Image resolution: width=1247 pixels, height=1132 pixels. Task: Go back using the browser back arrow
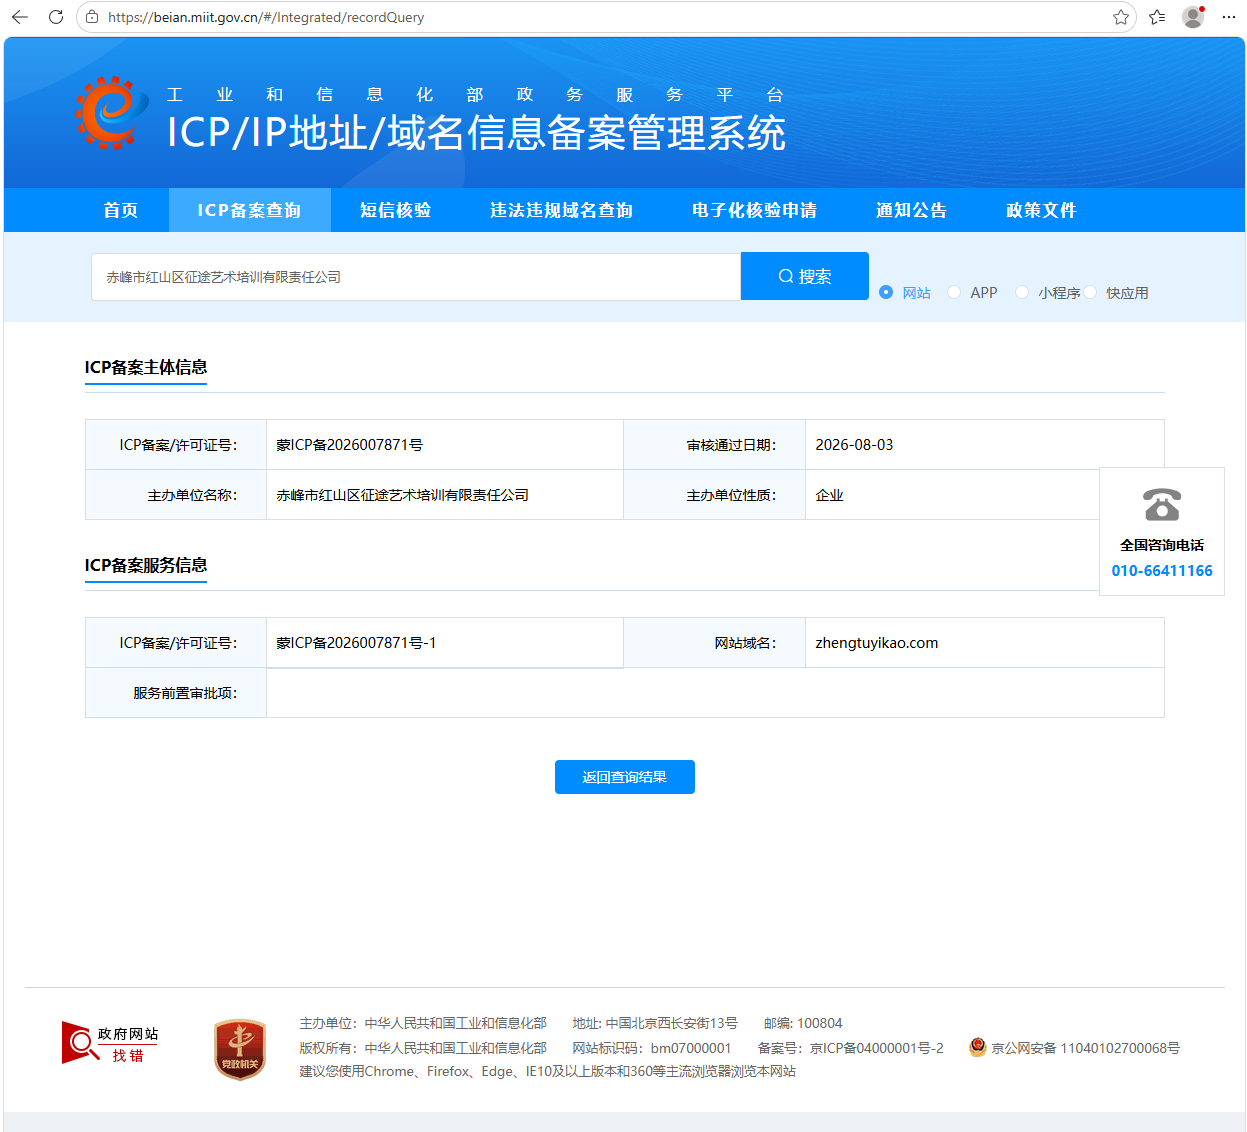[x=20, y=17]
